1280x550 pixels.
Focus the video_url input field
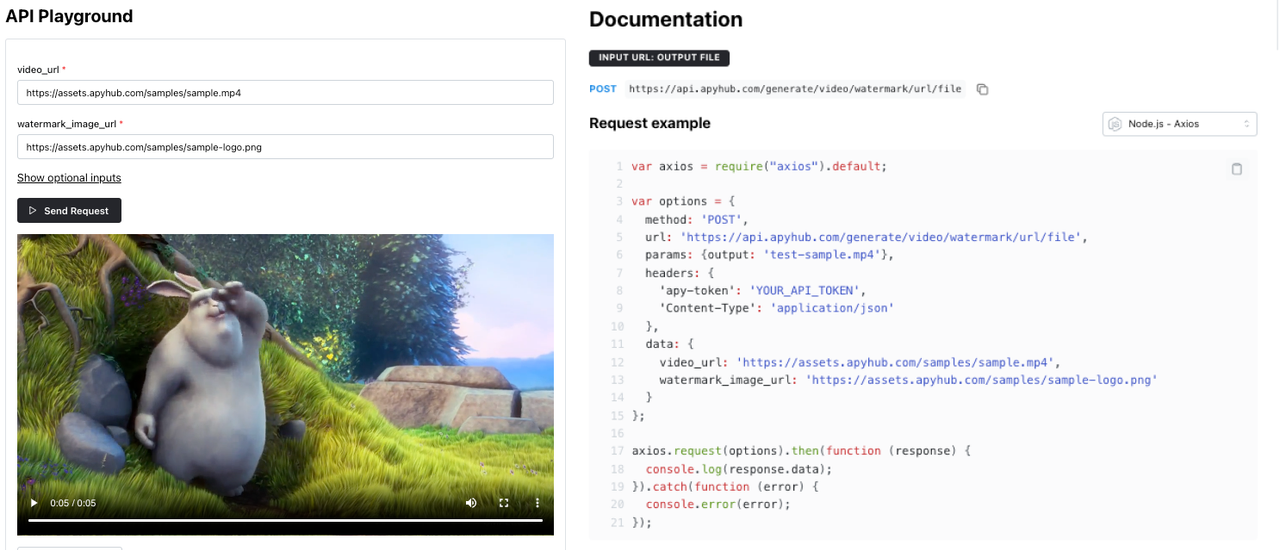(x=285, y=92)
